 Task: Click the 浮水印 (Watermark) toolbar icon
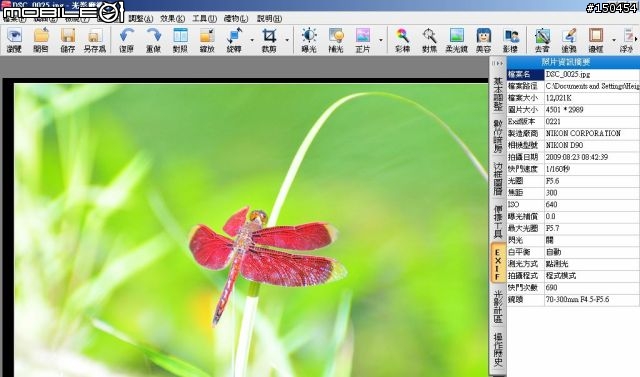point(627,40)
